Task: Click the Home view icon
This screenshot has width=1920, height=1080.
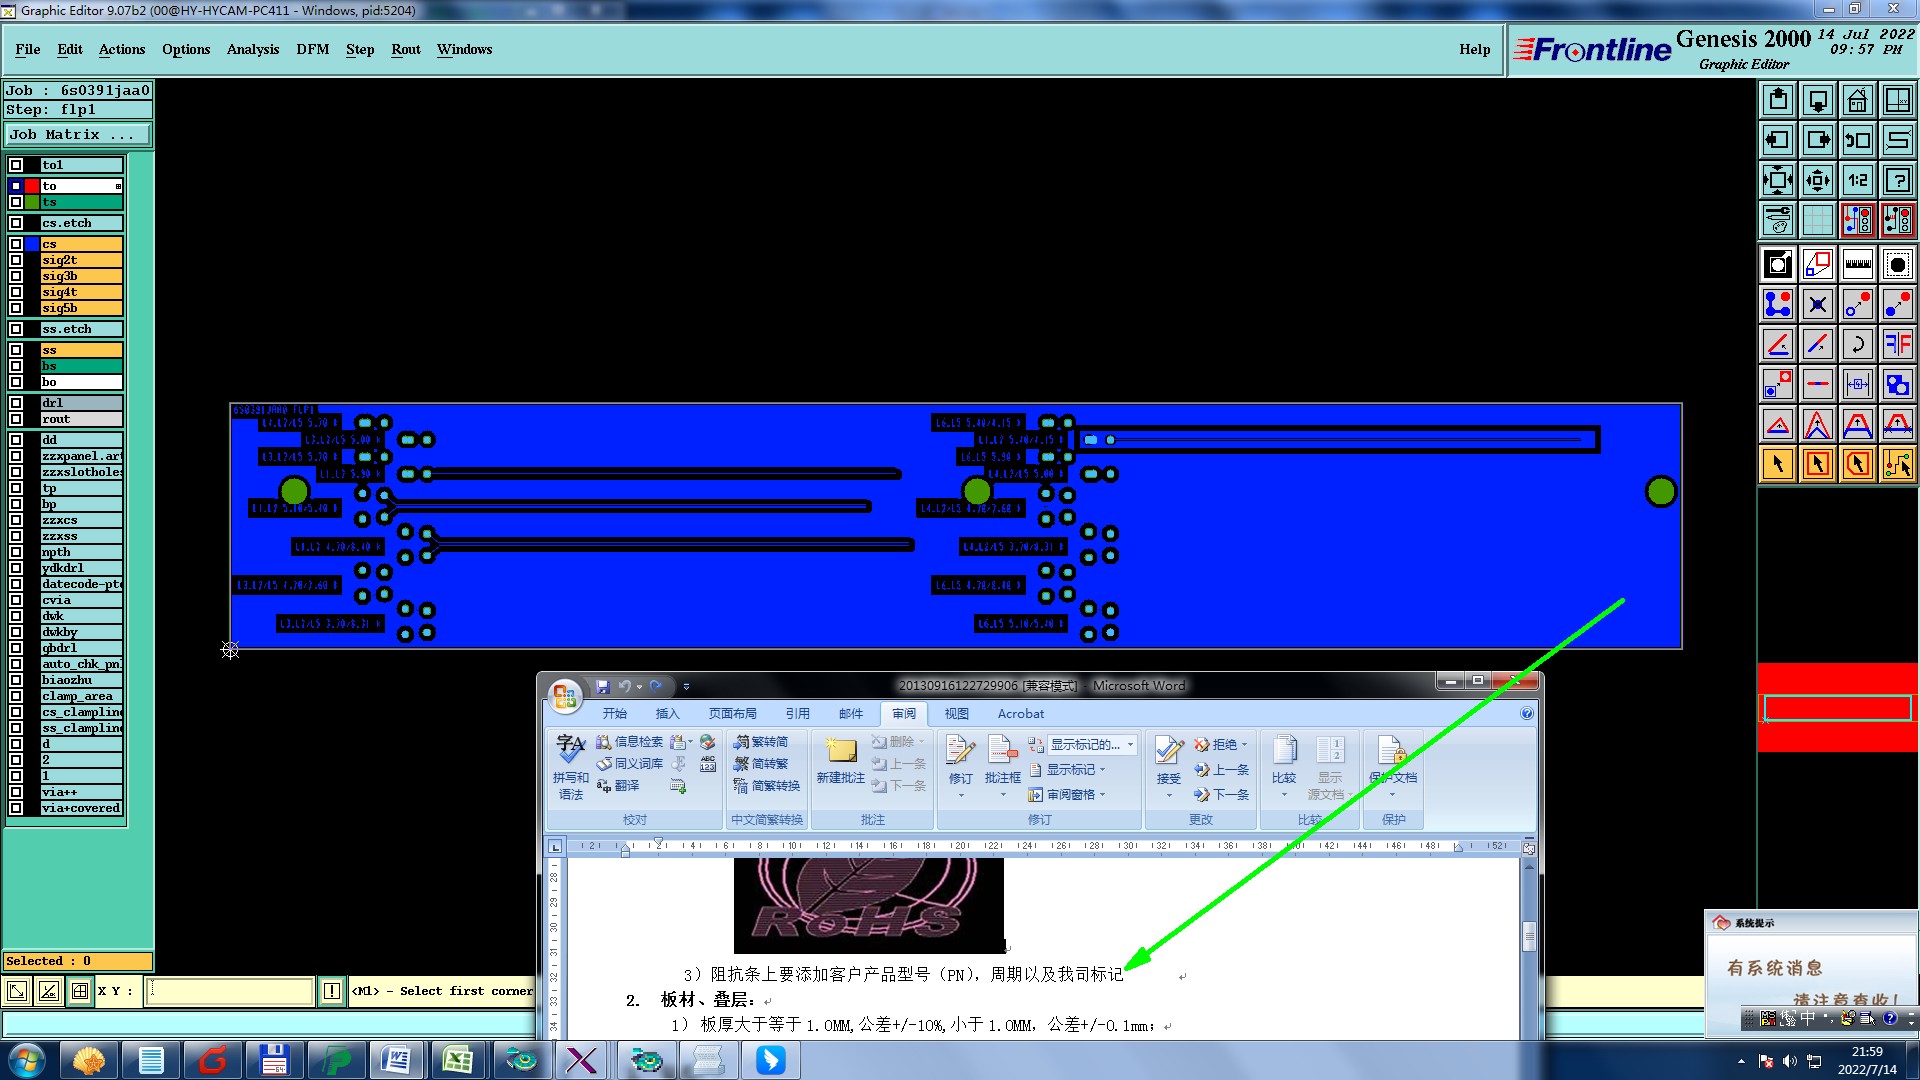Action: click(1857, 100)
